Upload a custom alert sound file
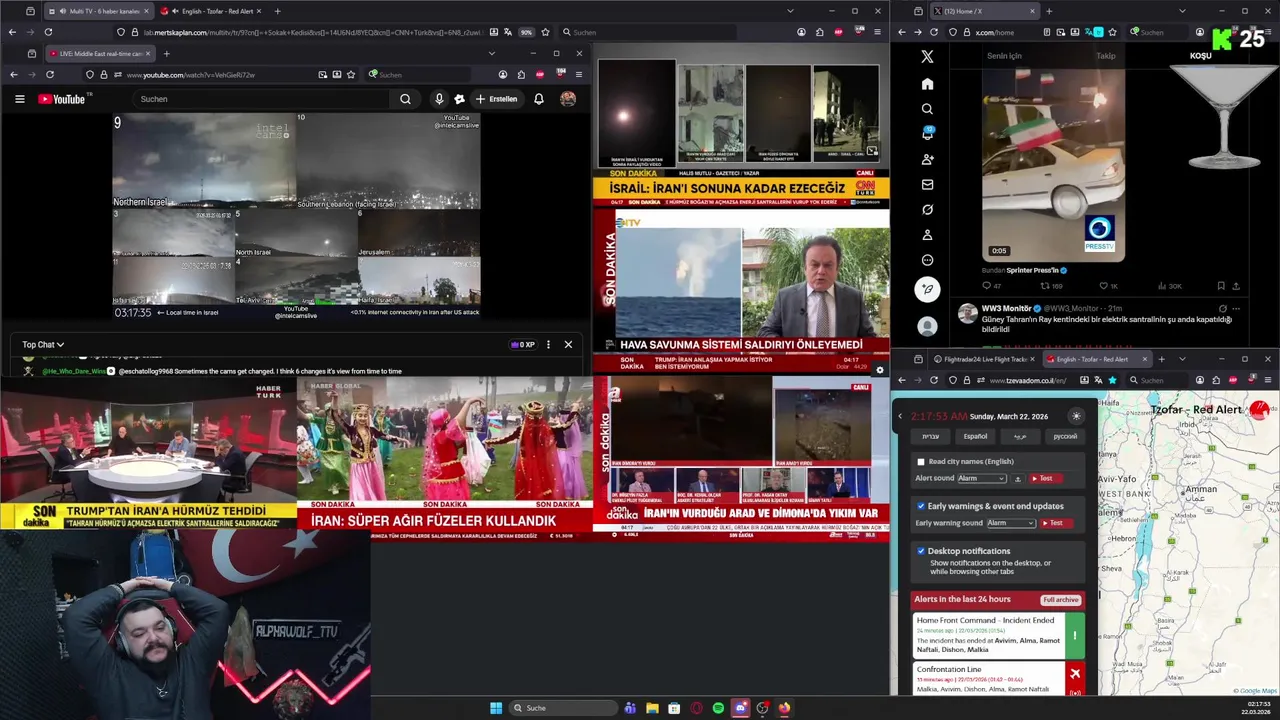1280x720 pixels. point(1017,478)
